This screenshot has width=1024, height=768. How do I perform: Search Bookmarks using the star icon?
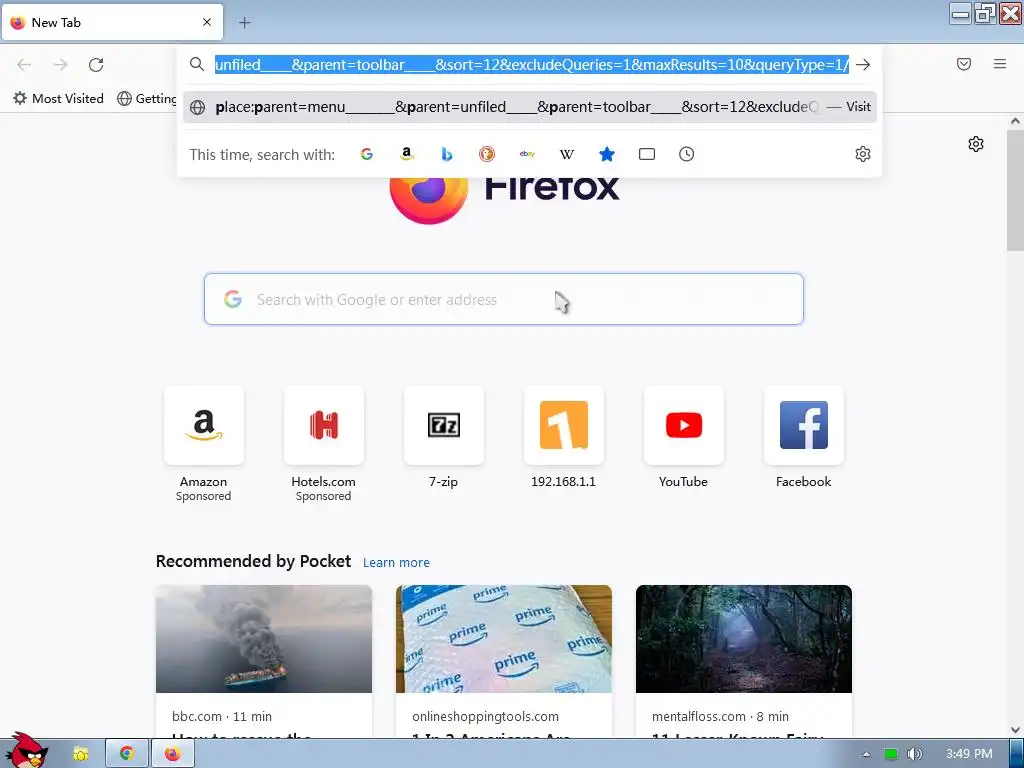click(x=607, y=154)
